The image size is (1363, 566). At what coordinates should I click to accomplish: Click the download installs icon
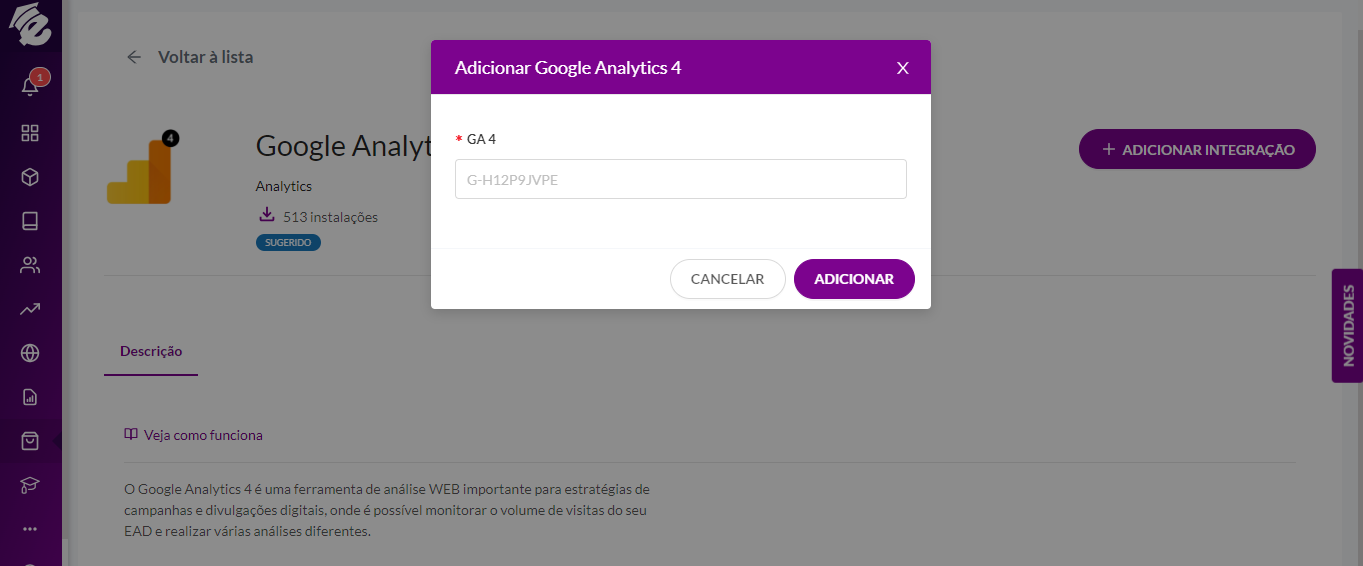pos(266,215)
